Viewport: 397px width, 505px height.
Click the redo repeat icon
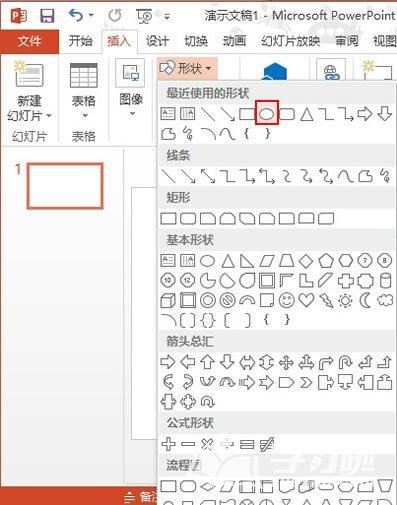[115, 15]
